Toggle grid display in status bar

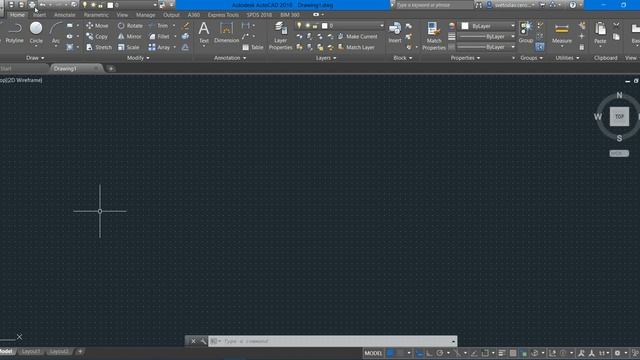(x=391, y=353)
